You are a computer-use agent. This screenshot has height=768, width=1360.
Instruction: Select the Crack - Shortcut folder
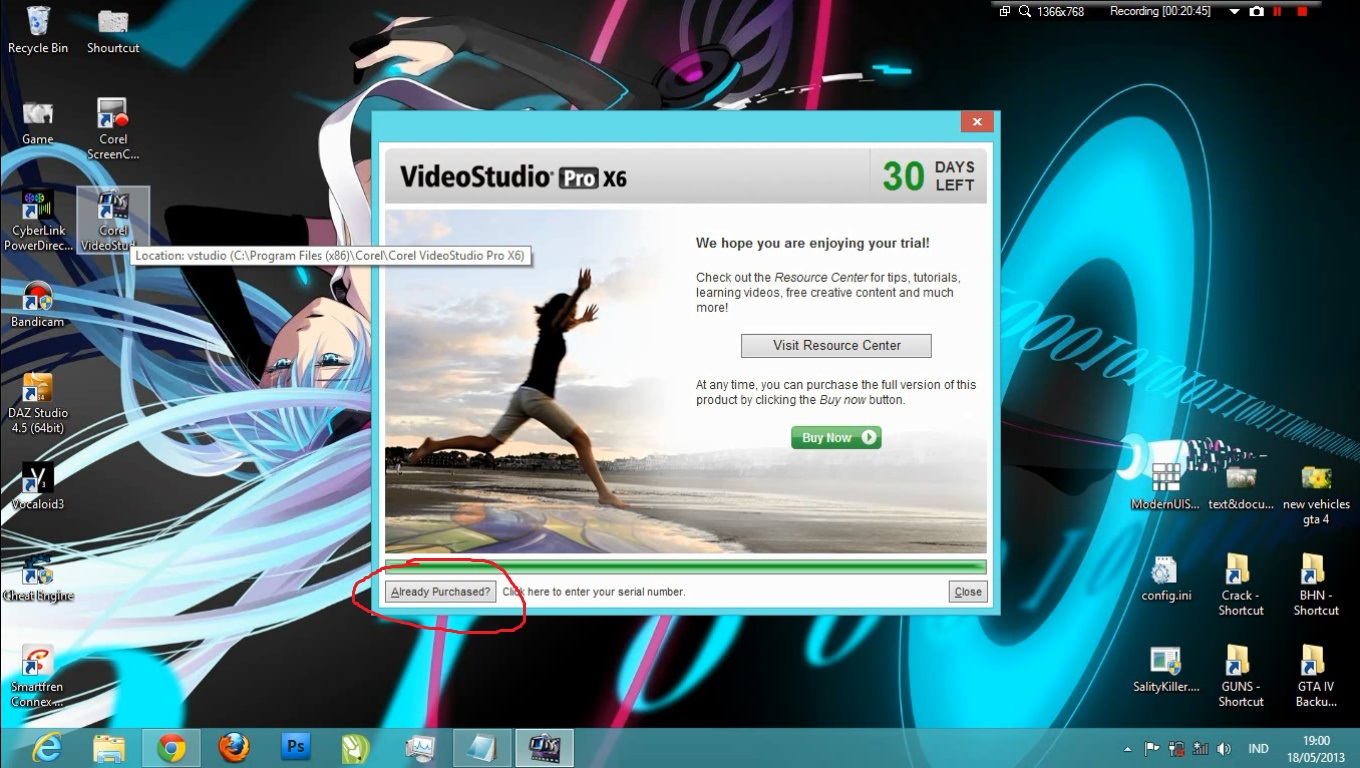[1241, 586]
